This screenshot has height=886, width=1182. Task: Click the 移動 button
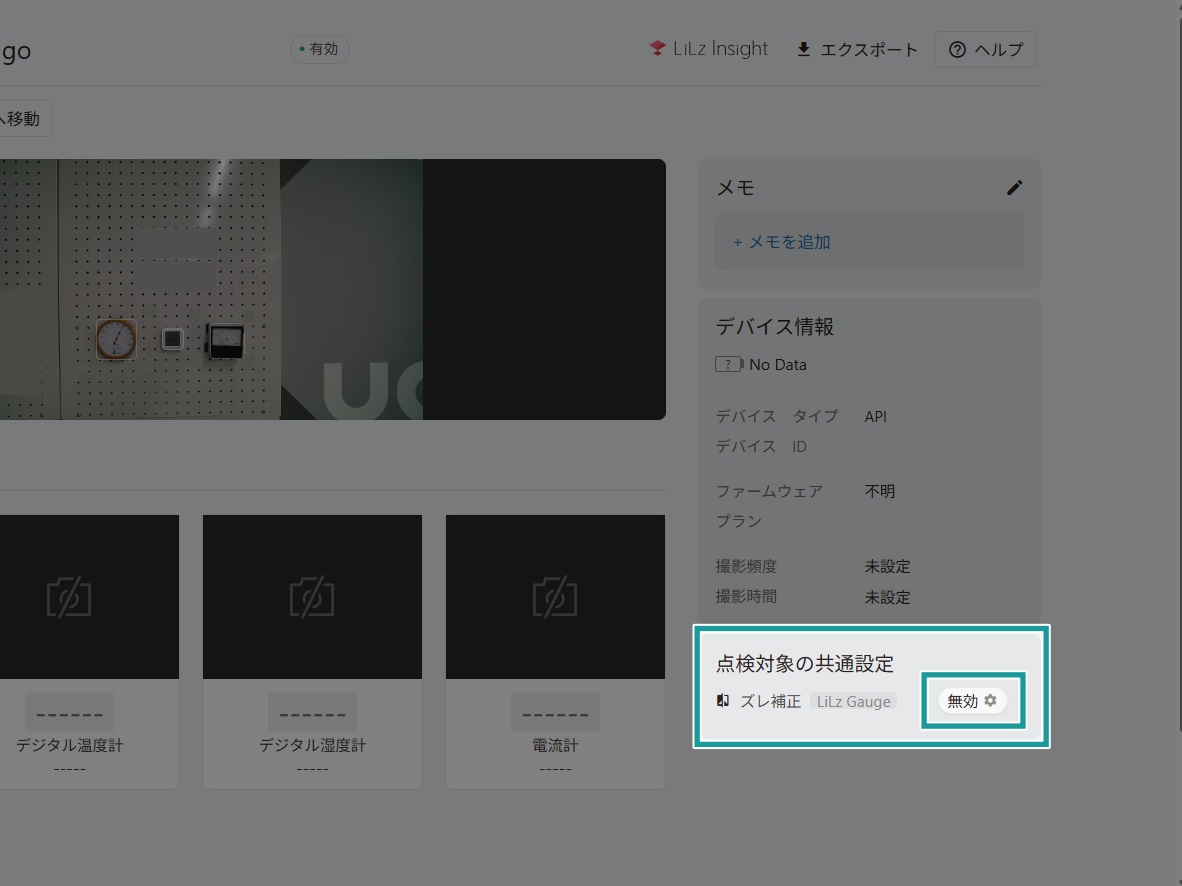(x=25, y=118)
